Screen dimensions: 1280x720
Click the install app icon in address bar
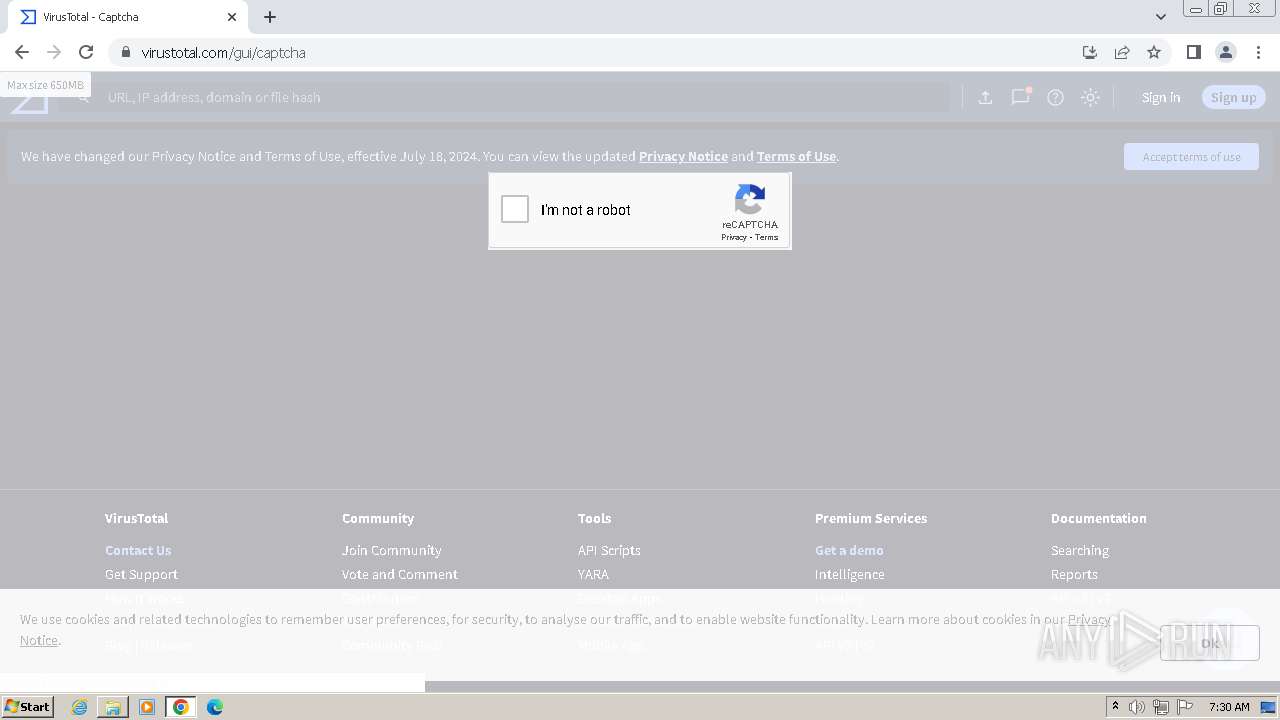point(1090,52)
